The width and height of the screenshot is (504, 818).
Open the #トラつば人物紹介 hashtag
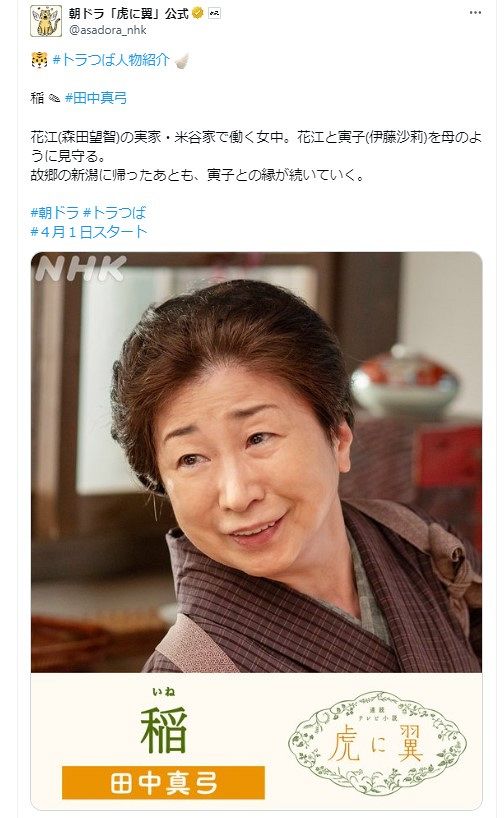pos(111,60)
